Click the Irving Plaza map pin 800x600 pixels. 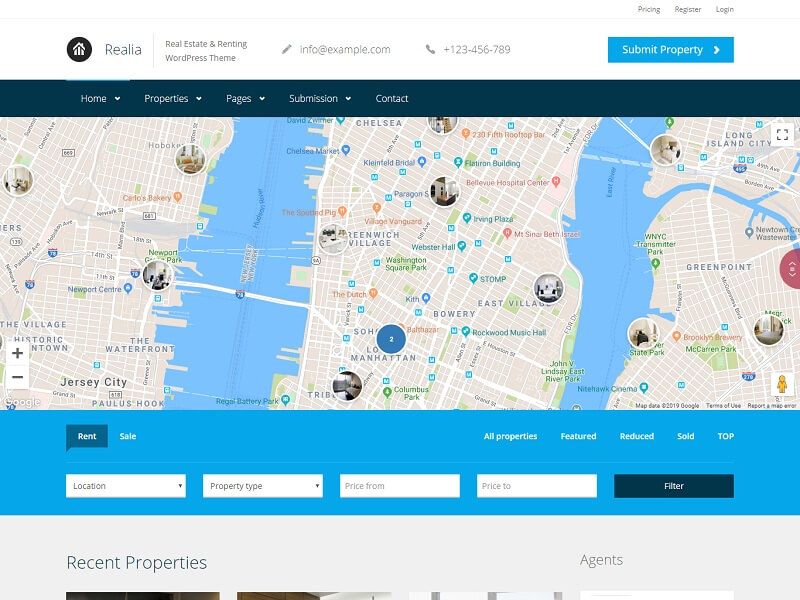click(x=467, y=218)
